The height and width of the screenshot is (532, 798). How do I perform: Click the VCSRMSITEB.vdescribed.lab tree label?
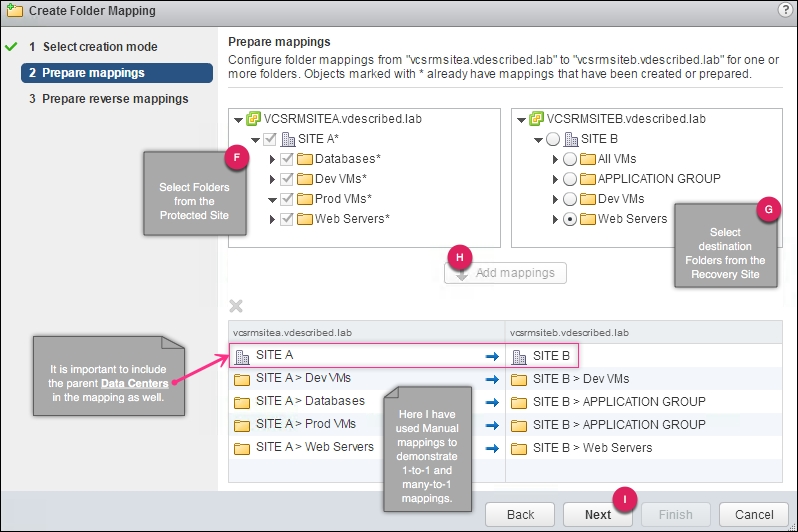click(x=626, y=119)
